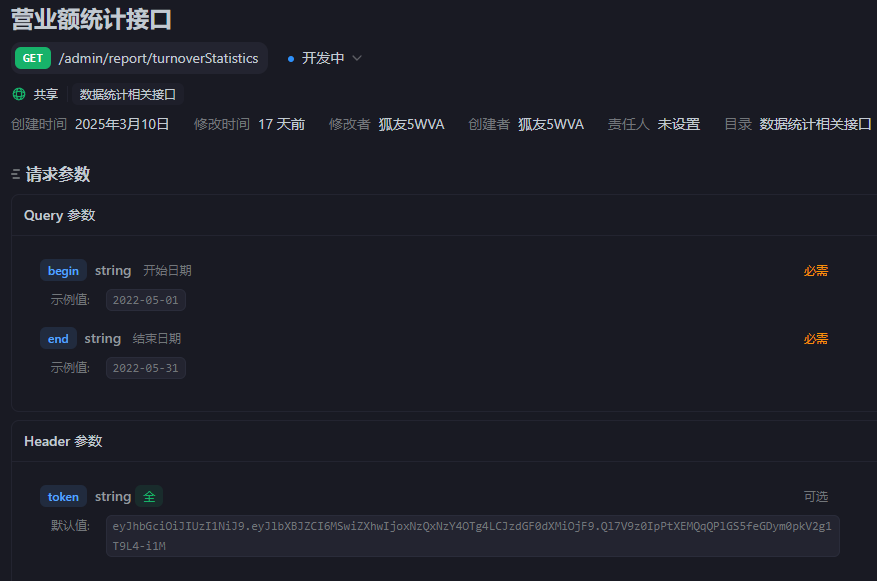This screenshot has height=581, width=877.
Task: Click the modified time 17 天前
Action: tap(281, 124)
